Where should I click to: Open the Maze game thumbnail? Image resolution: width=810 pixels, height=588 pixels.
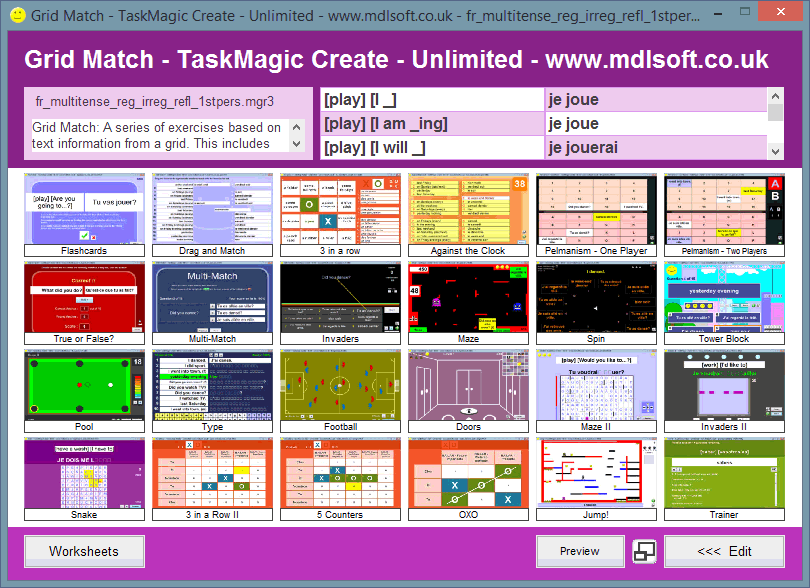pyautogui.click(x=469, y=303)
